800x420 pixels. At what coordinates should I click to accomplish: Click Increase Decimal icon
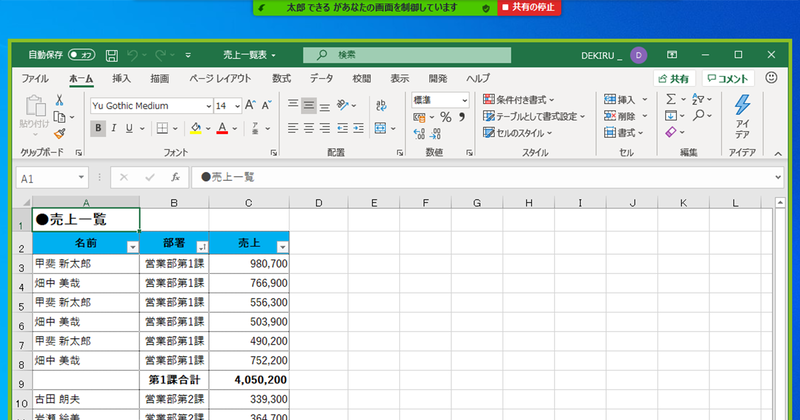(419, 134)
